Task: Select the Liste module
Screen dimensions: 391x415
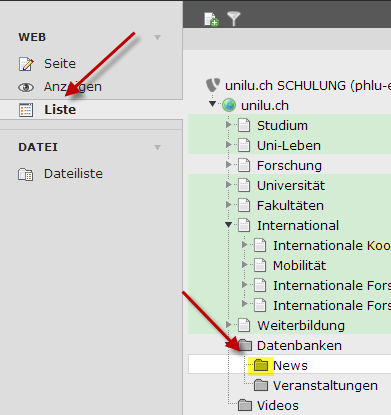Action: [60, 110]
